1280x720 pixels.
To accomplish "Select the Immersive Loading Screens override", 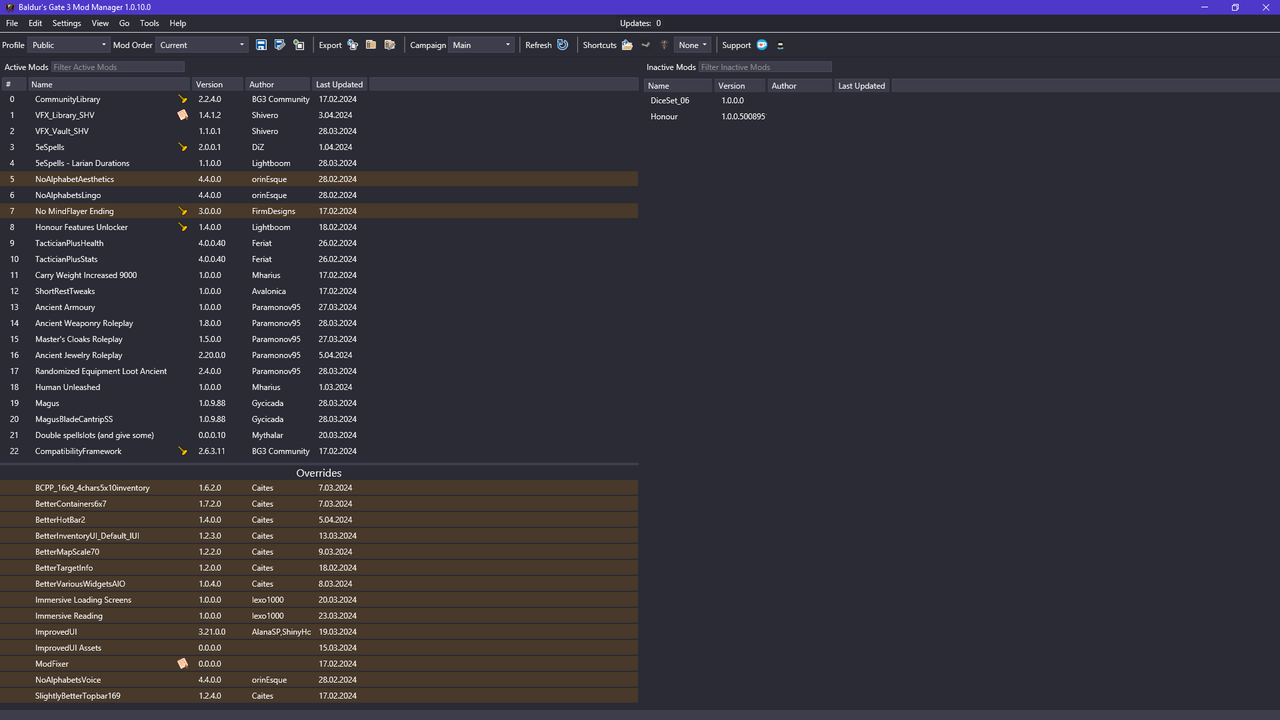I will point(319,600).
